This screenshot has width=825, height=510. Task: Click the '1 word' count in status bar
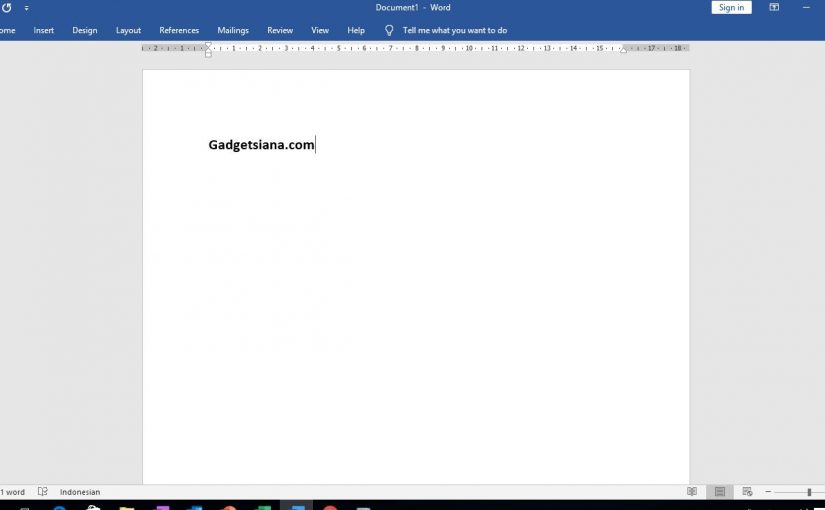[x=13, y=492]
